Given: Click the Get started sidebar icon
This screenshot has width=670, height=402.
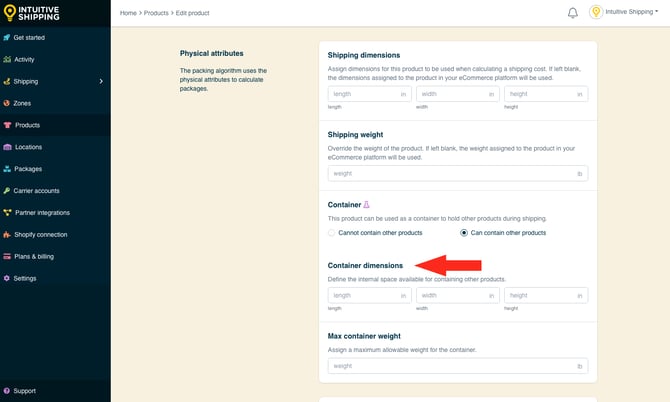Looking at the screenshot, I should point(7,37).
